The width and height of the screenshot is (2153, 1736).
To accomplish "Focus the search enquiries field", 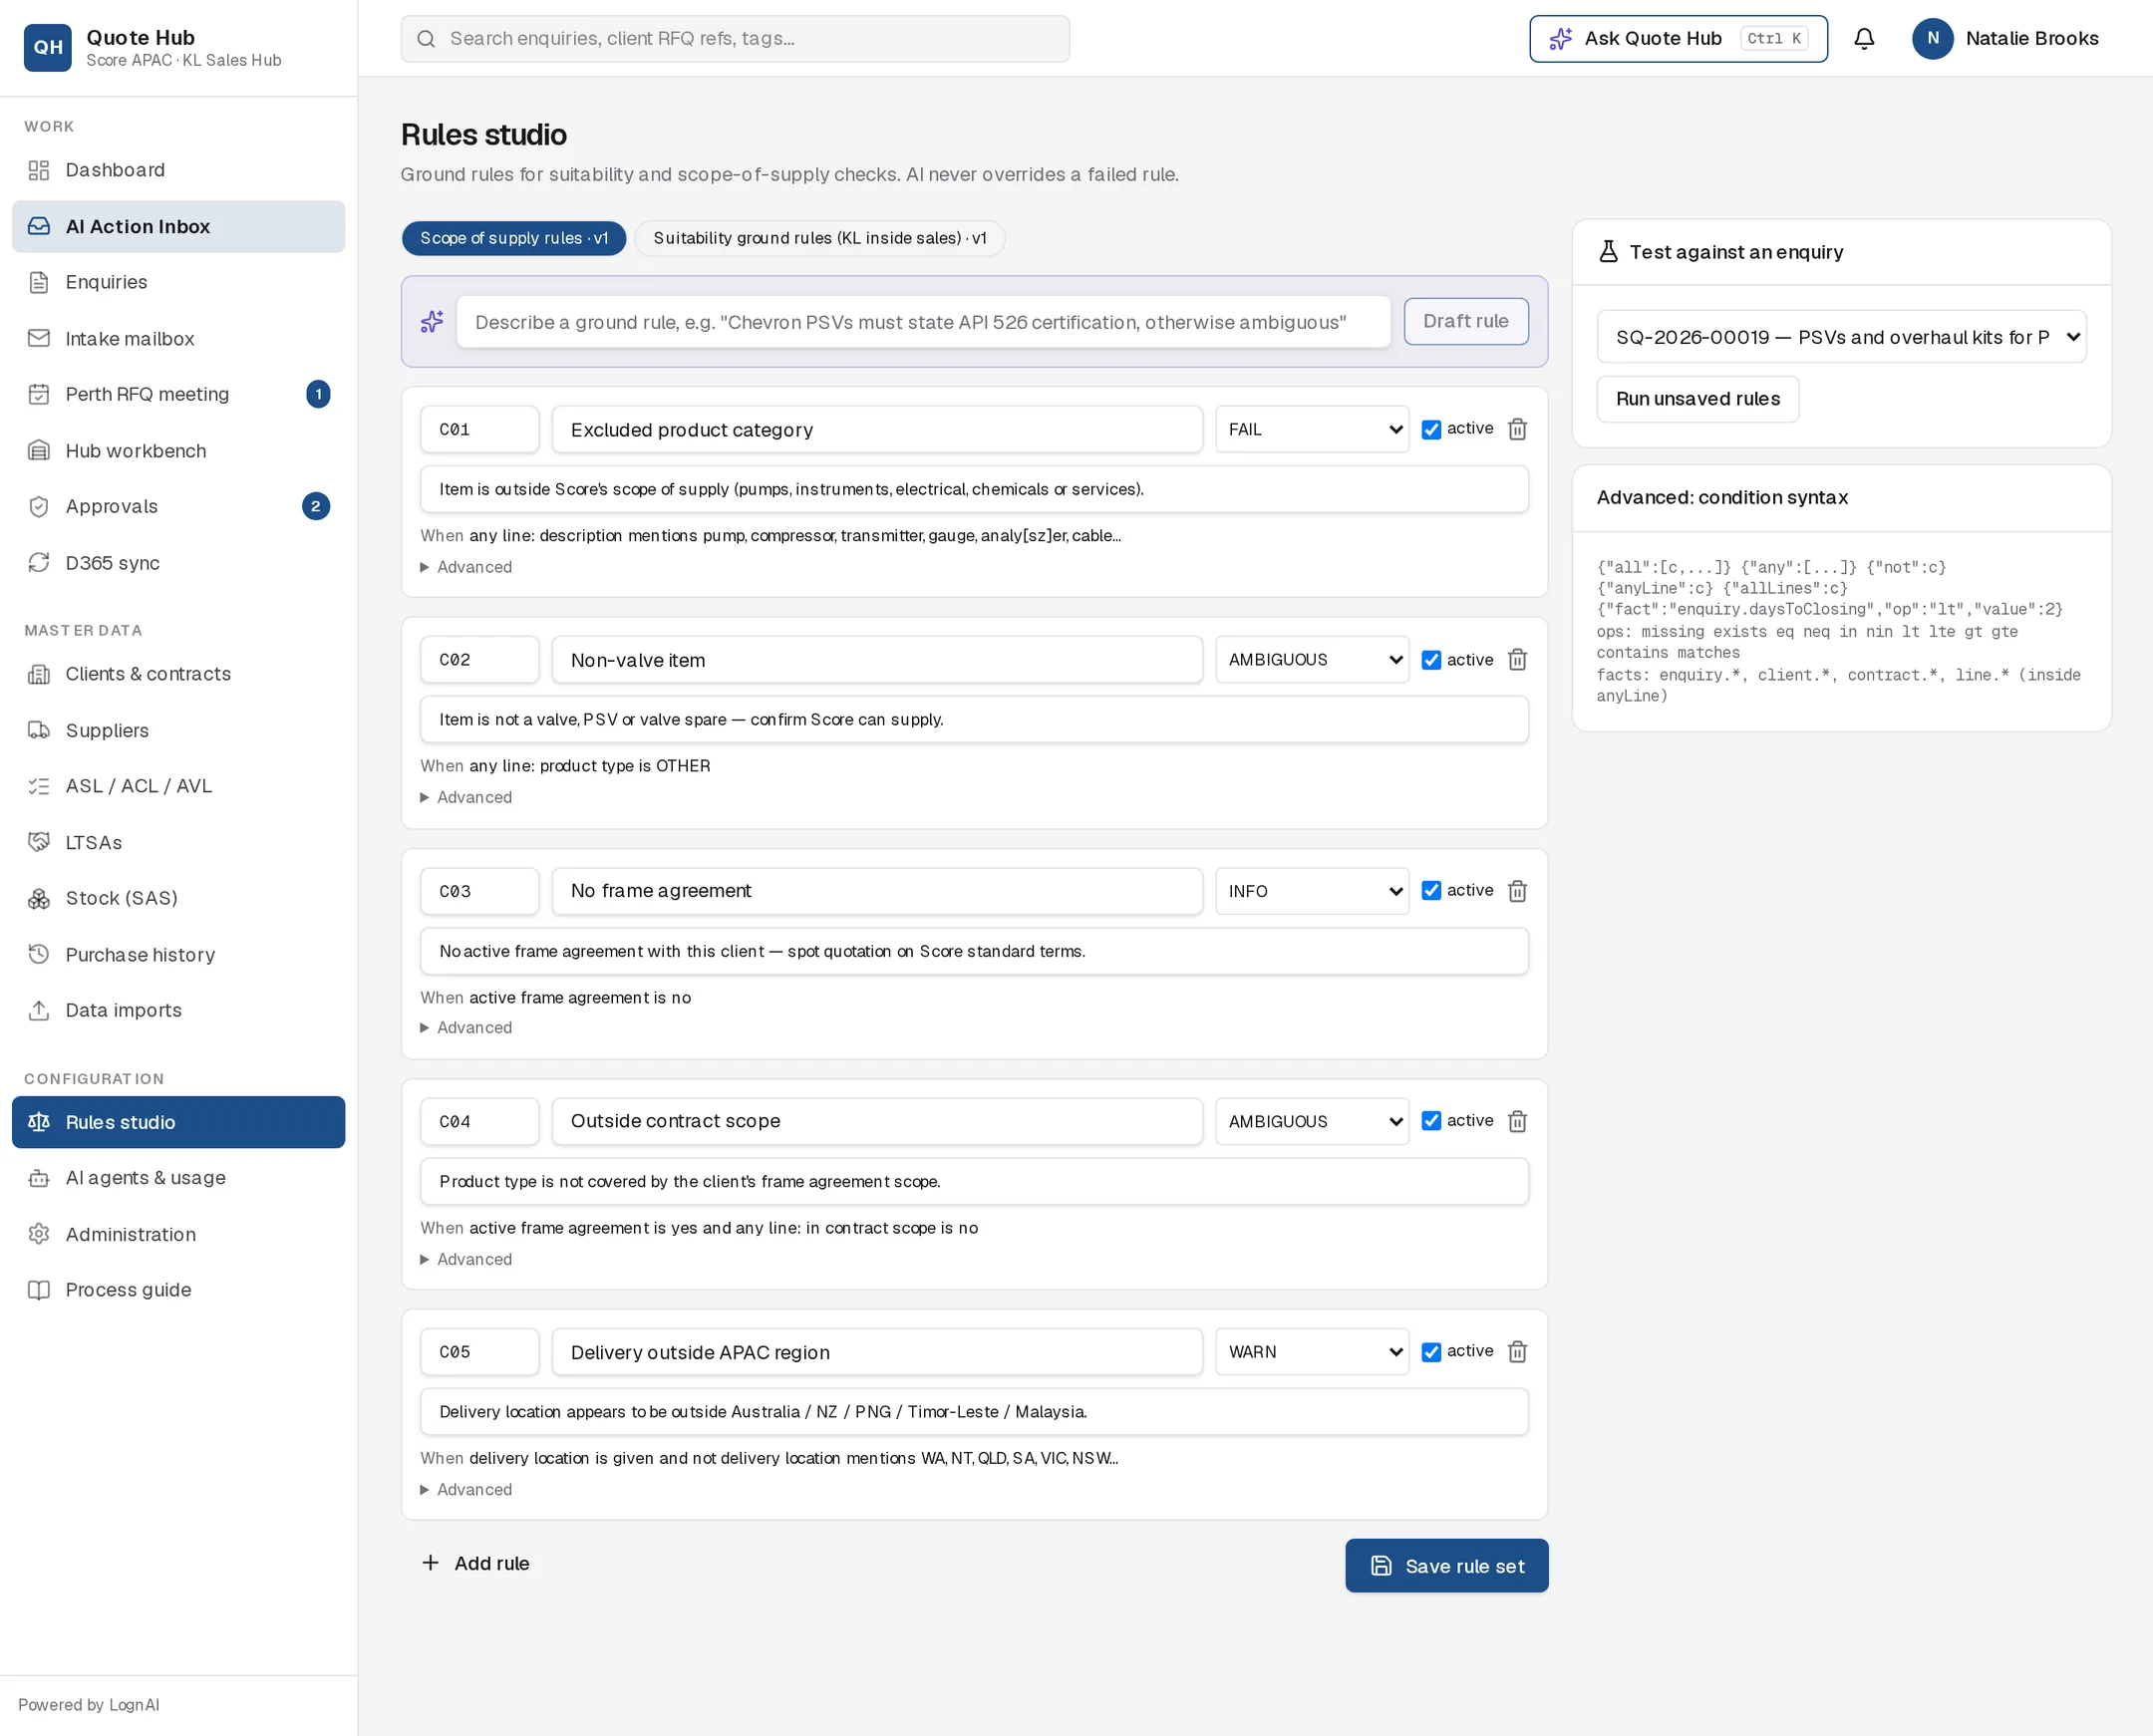I will 735,39.
